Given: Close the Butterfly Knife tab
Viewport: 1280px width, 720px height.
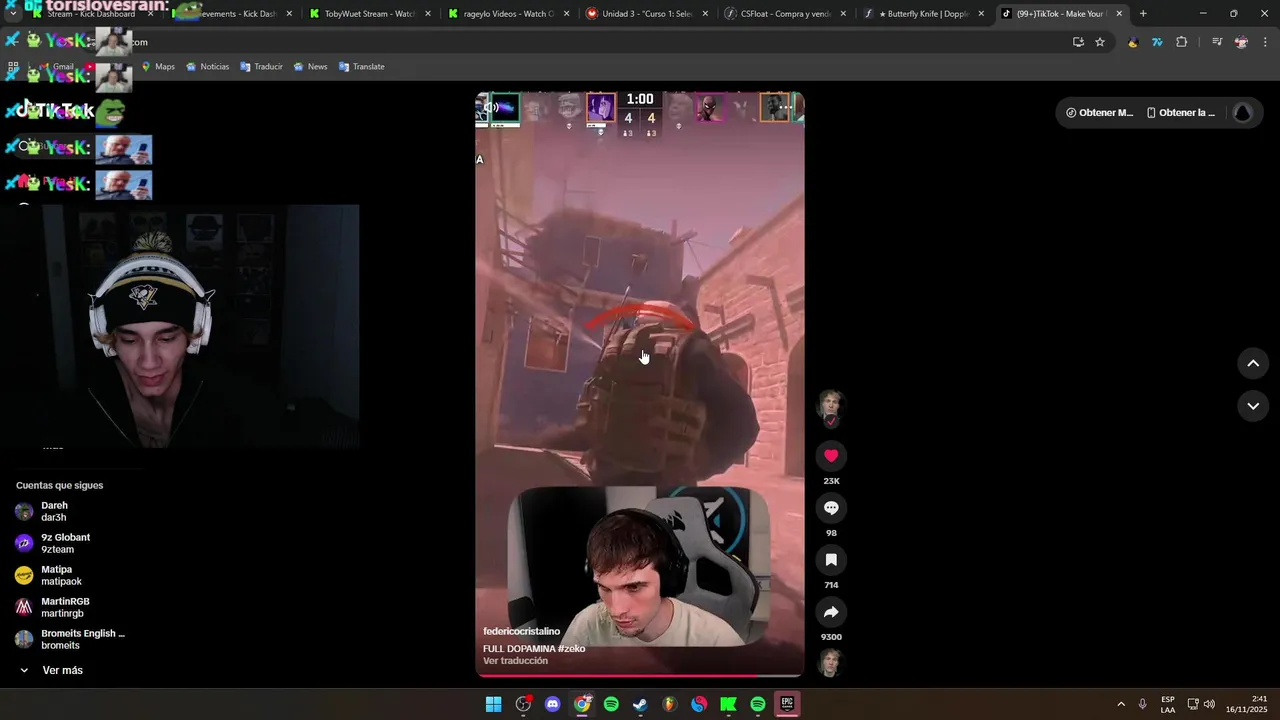Looking at the screenshot, I should pyautogui.click(x=981, y=14).
